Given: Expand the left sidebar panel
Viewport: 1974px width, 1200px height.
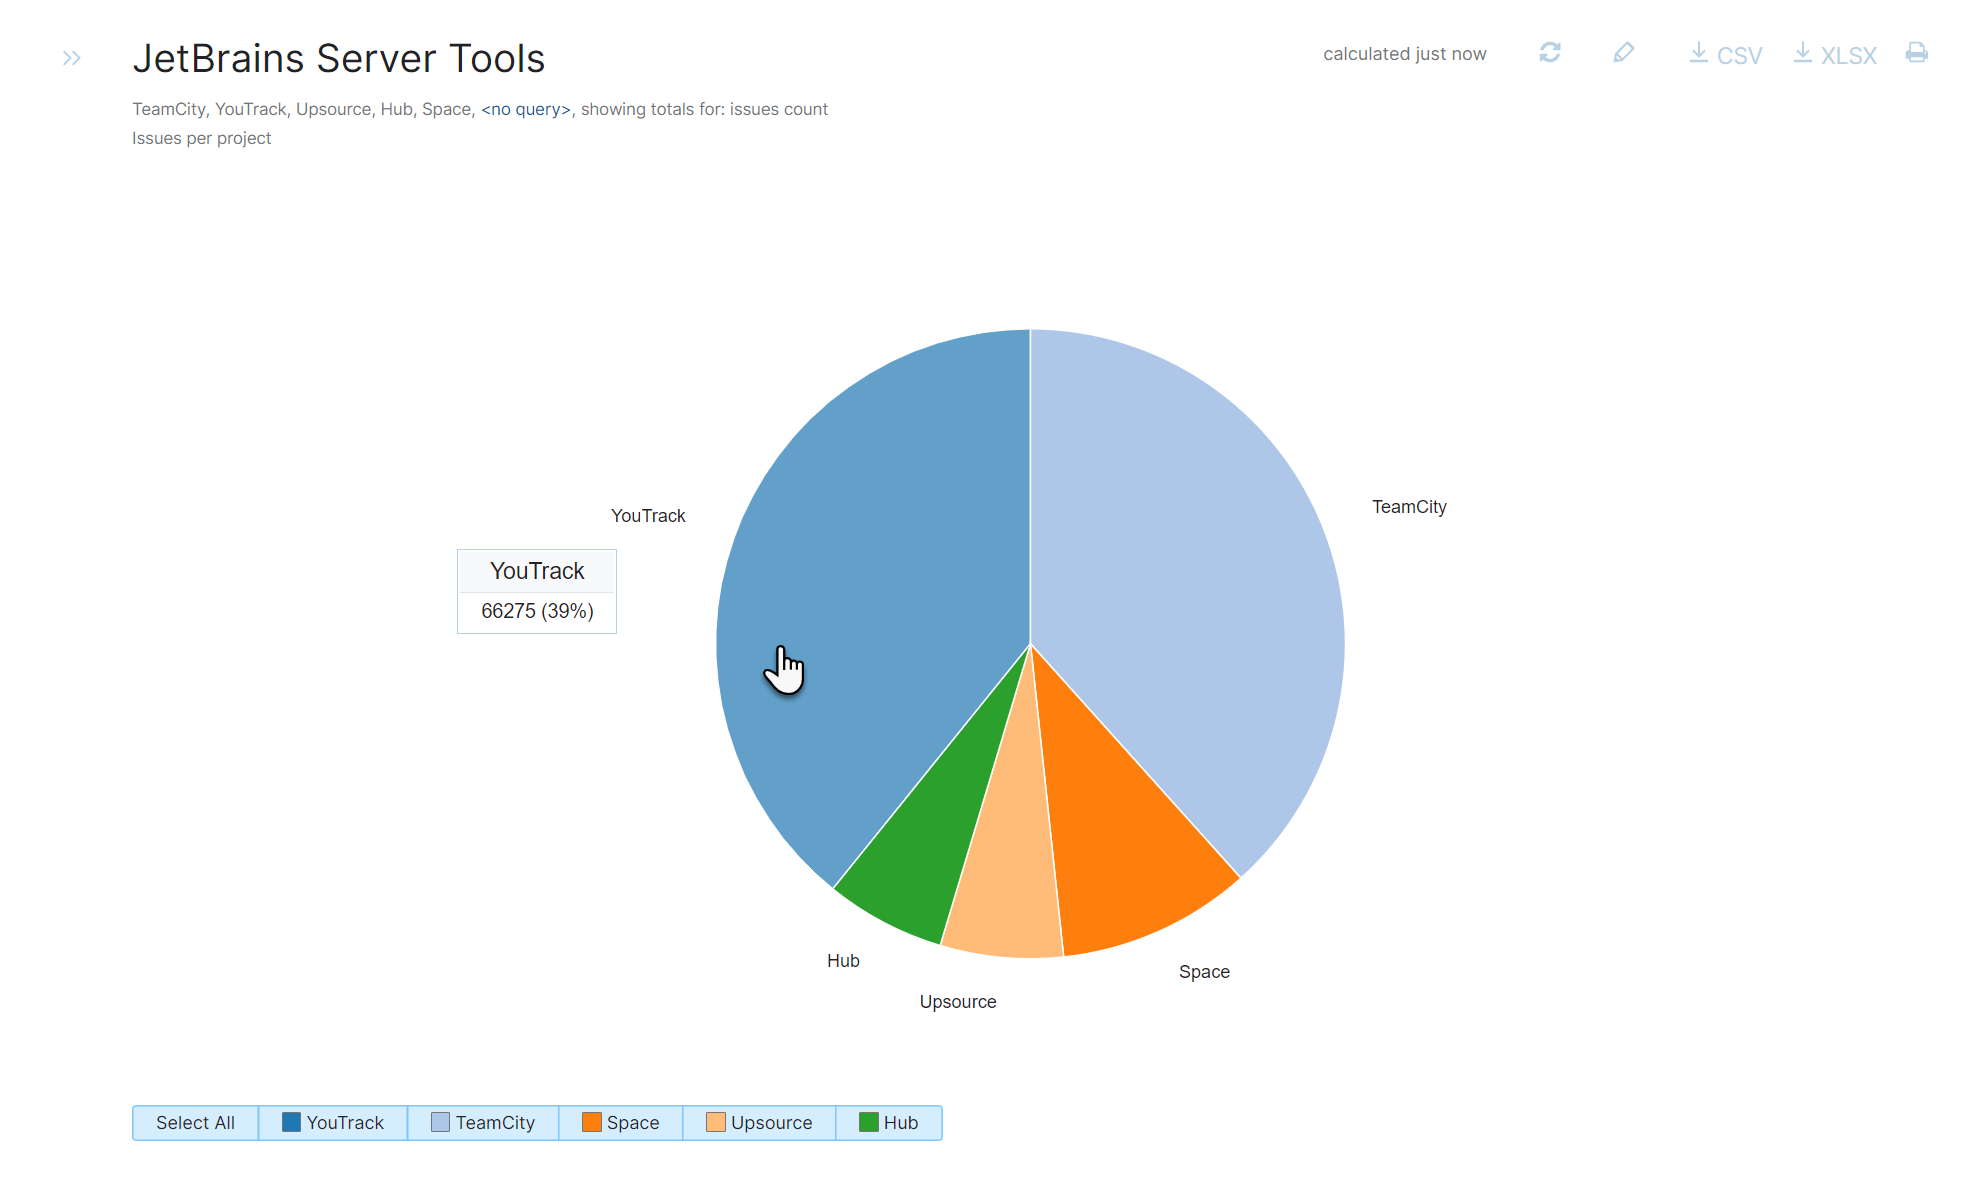Looking at the screenshot, I should [x=72, y=58].
